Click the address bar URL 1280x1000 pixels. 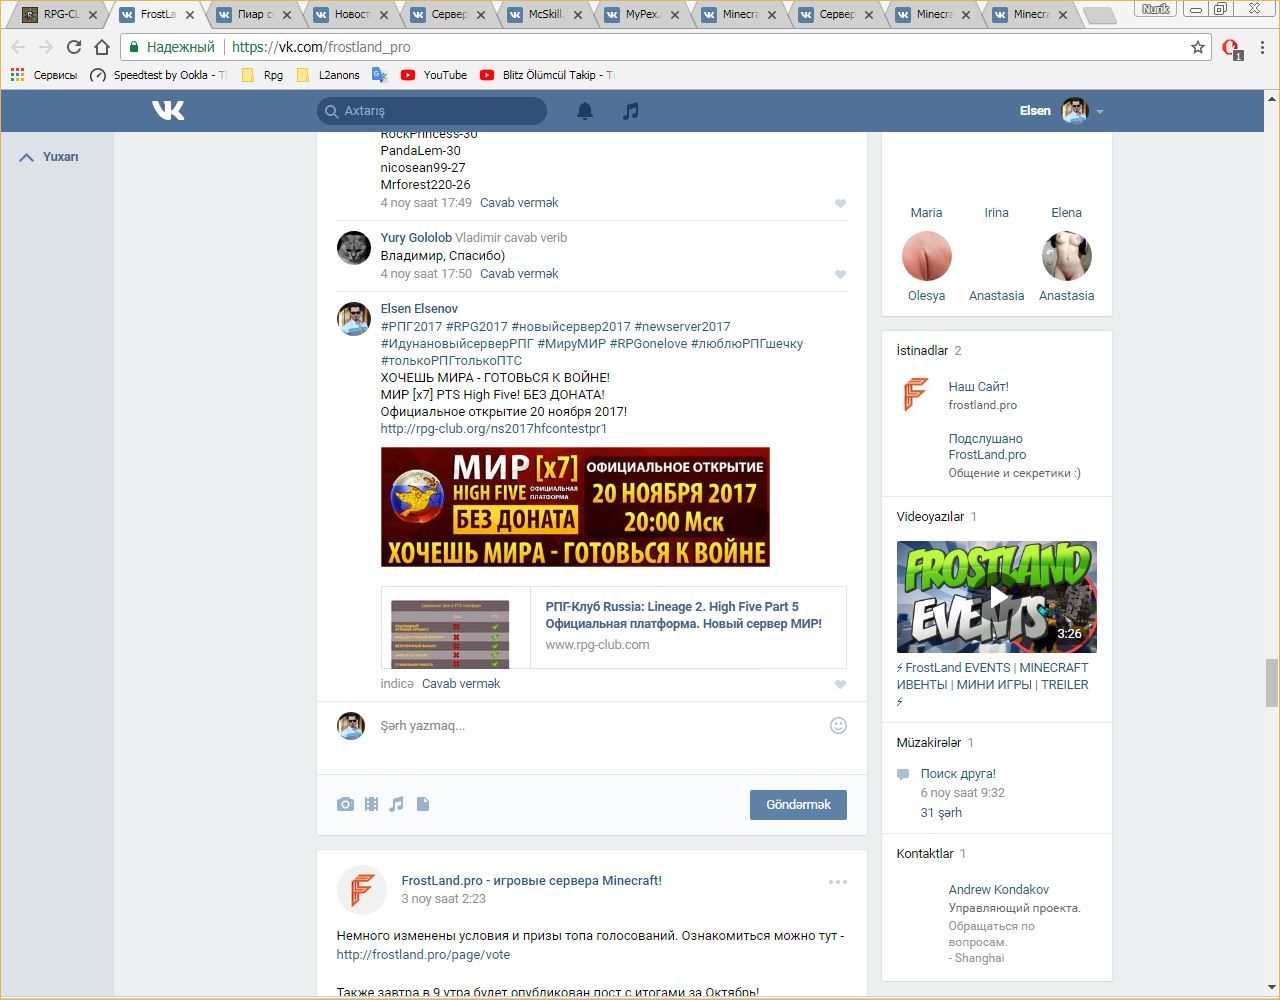[321, 47]
